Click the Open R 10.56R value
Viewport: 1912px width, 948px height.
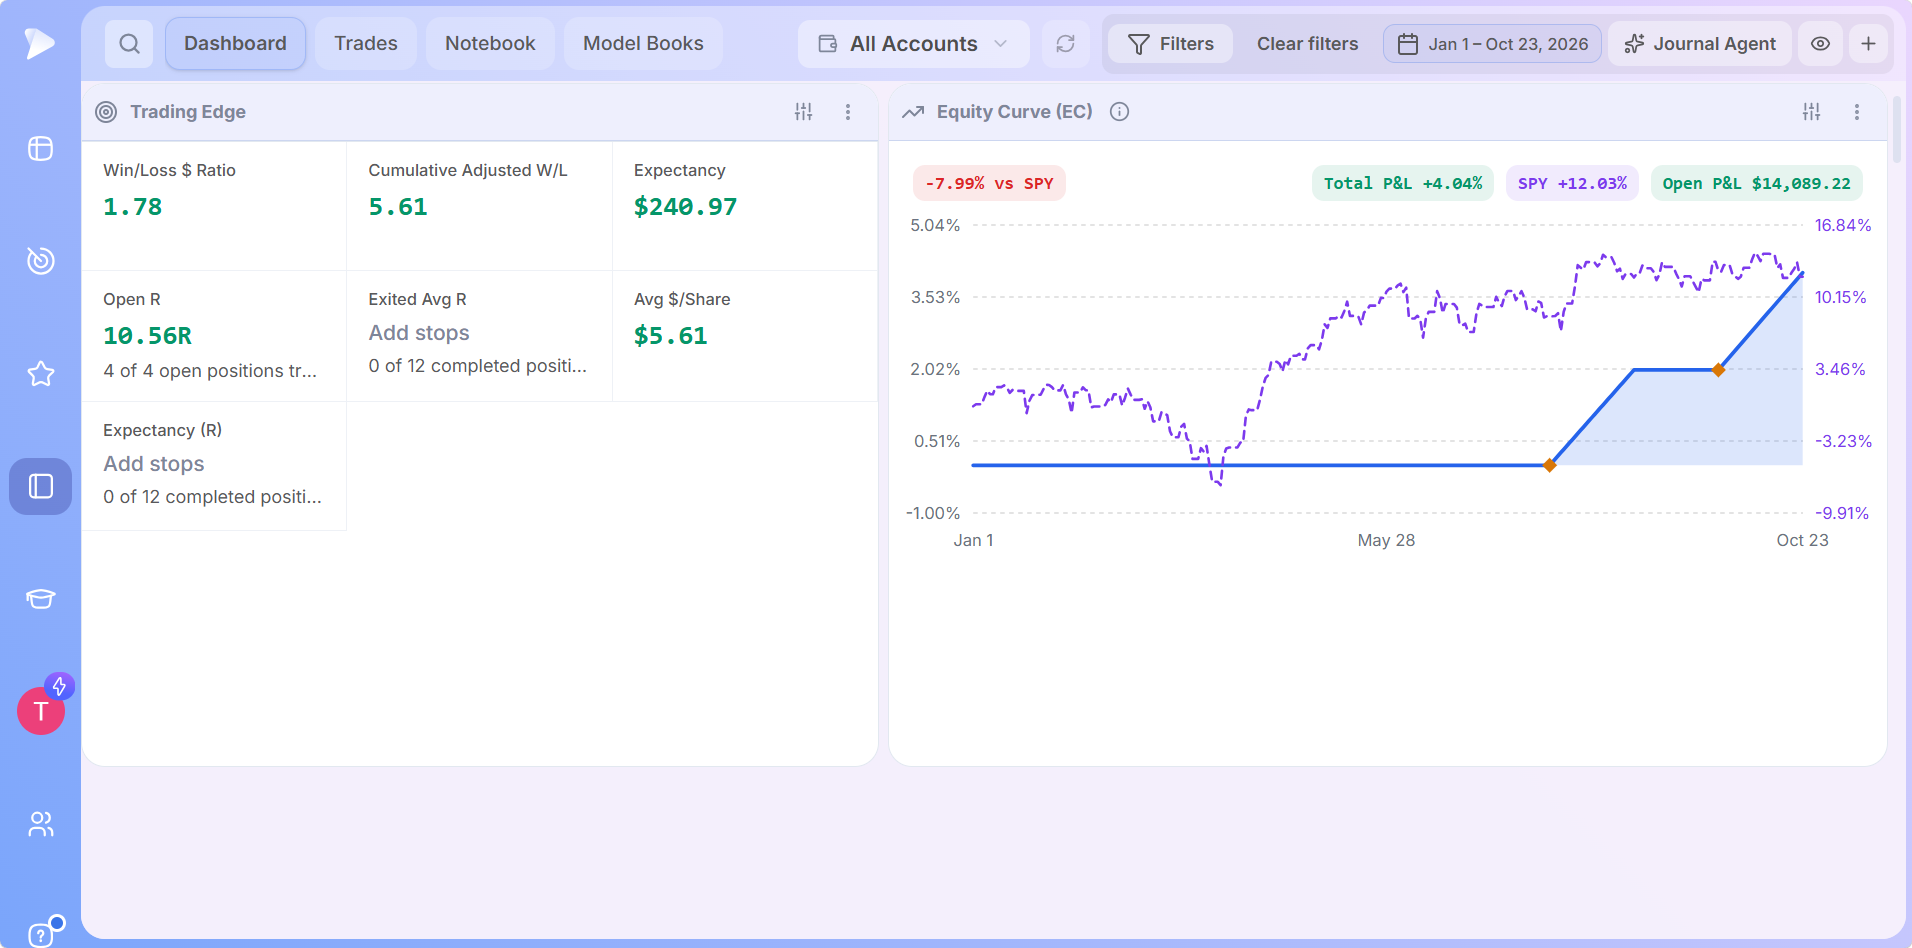147,336
